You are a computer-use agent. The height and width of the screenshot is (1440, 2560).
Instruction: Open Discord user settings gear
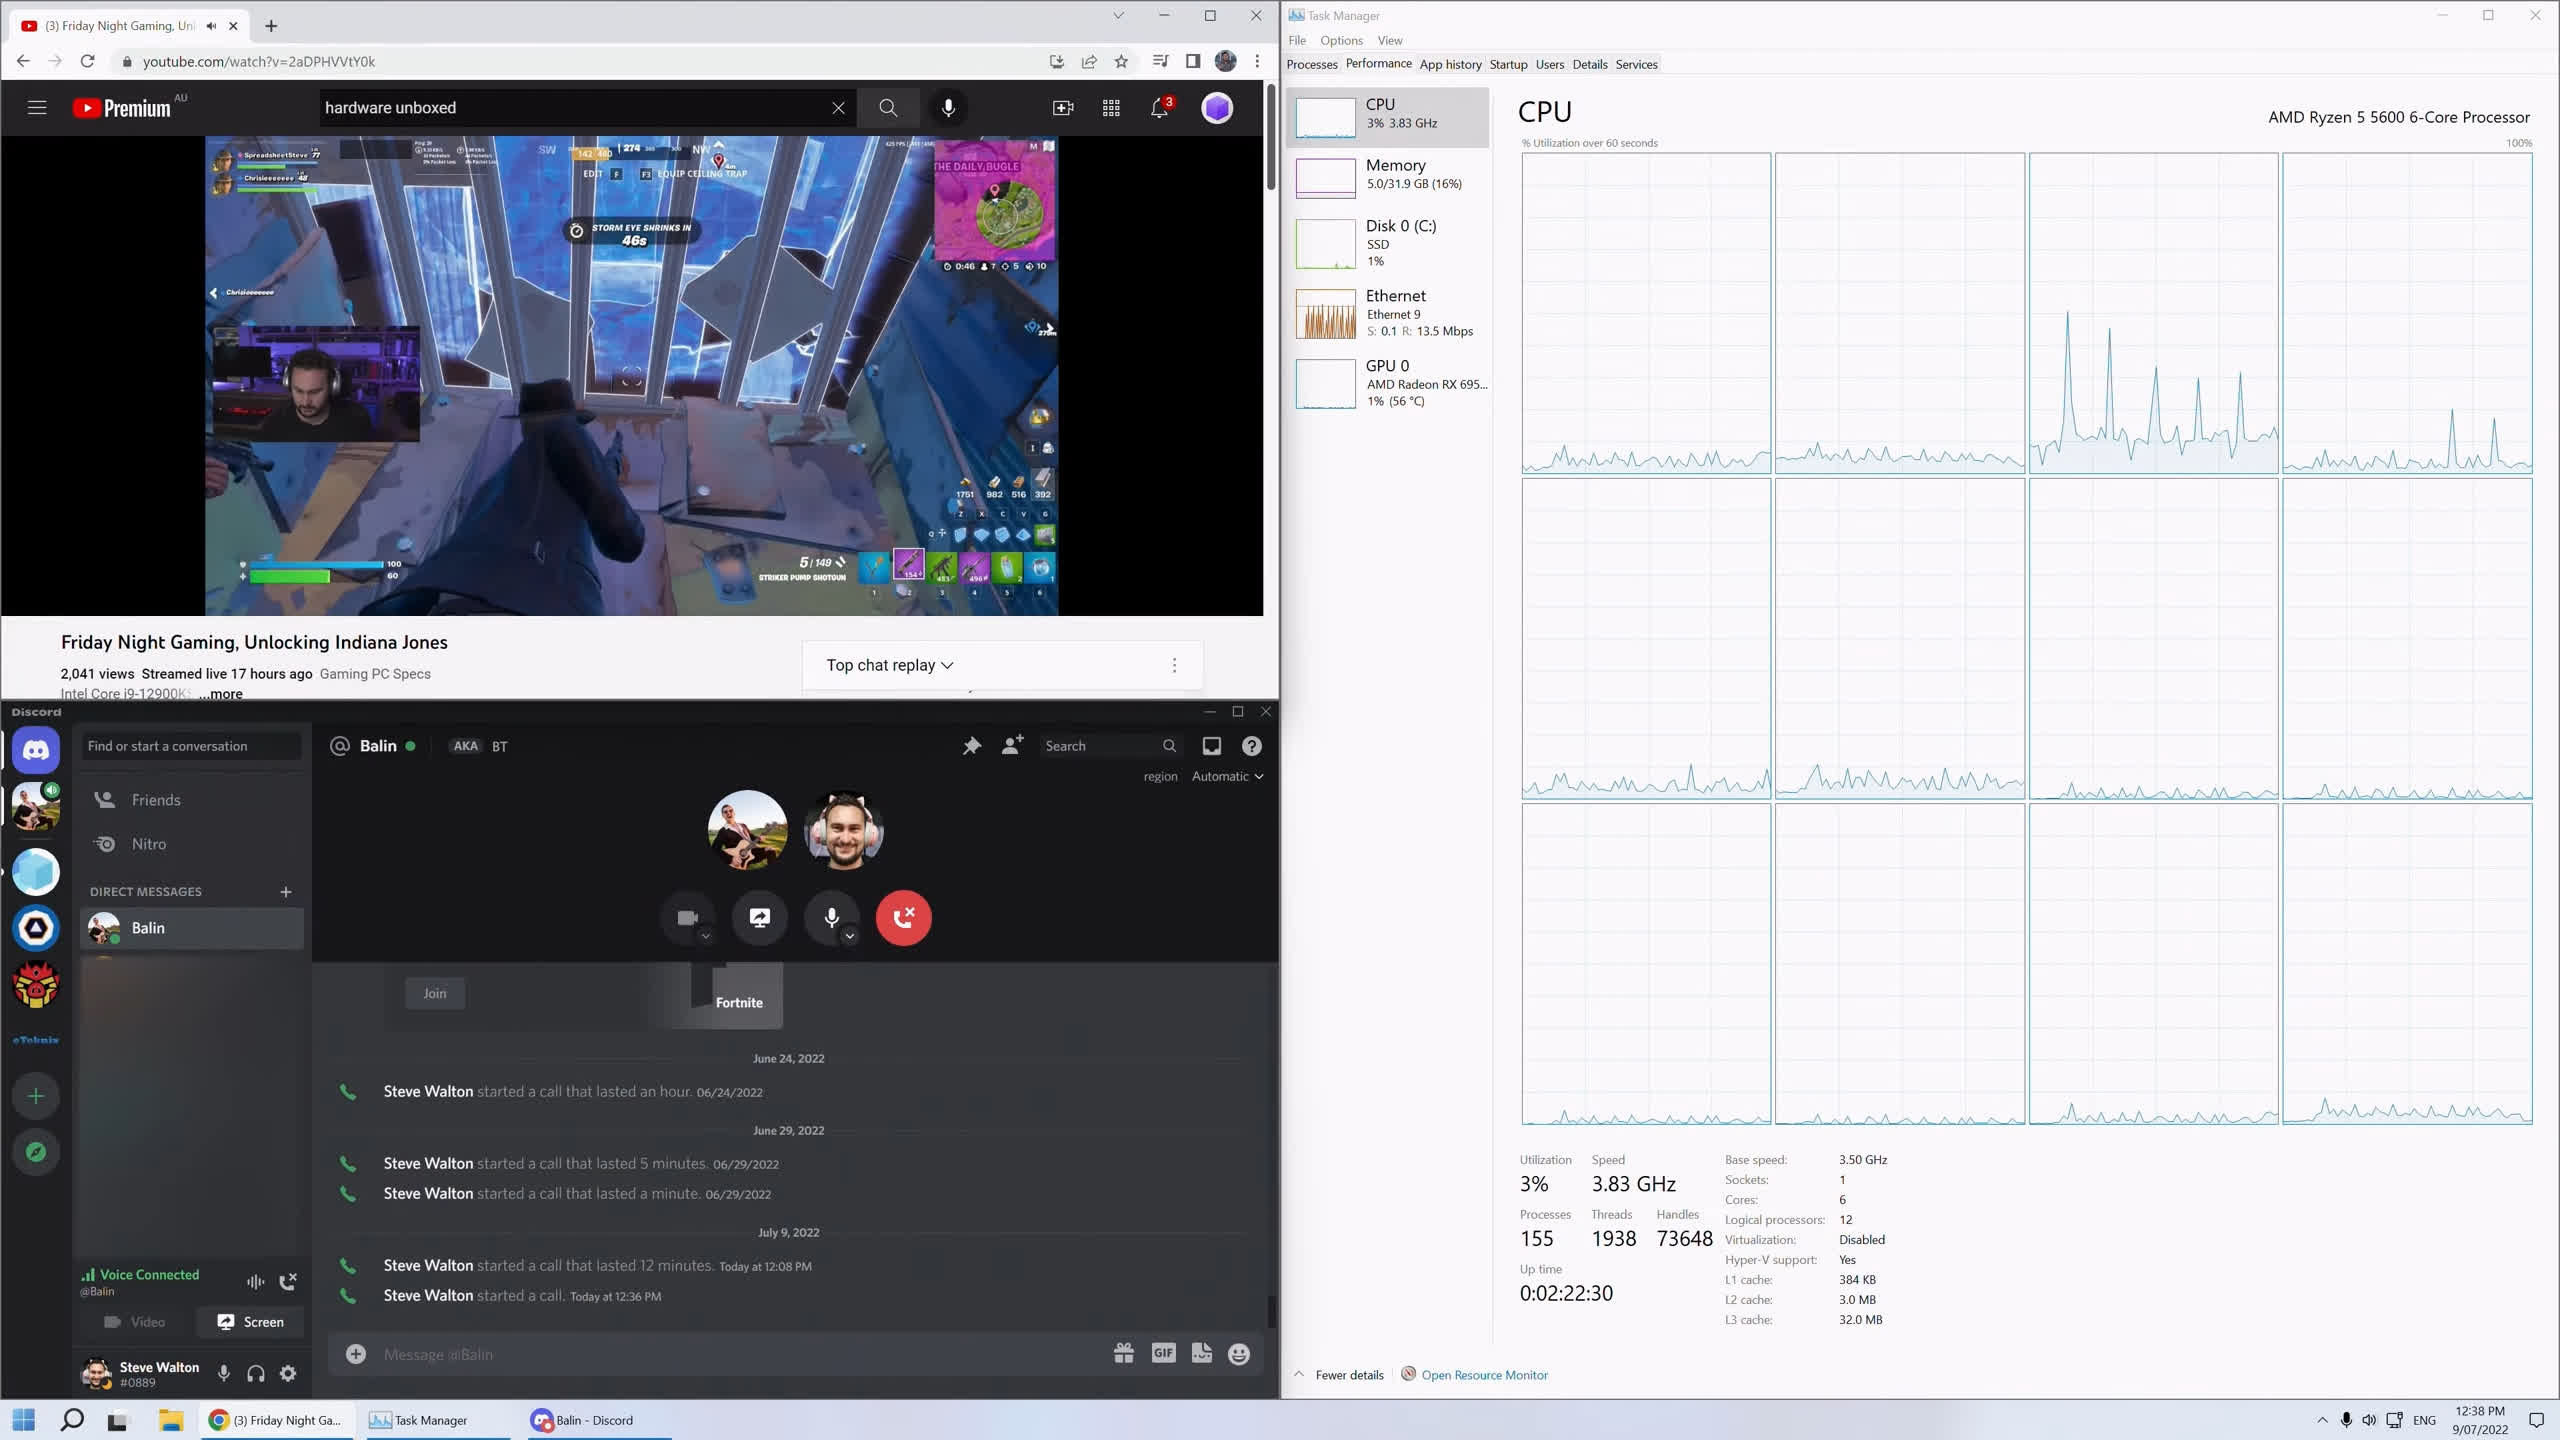coord(288,1374)
